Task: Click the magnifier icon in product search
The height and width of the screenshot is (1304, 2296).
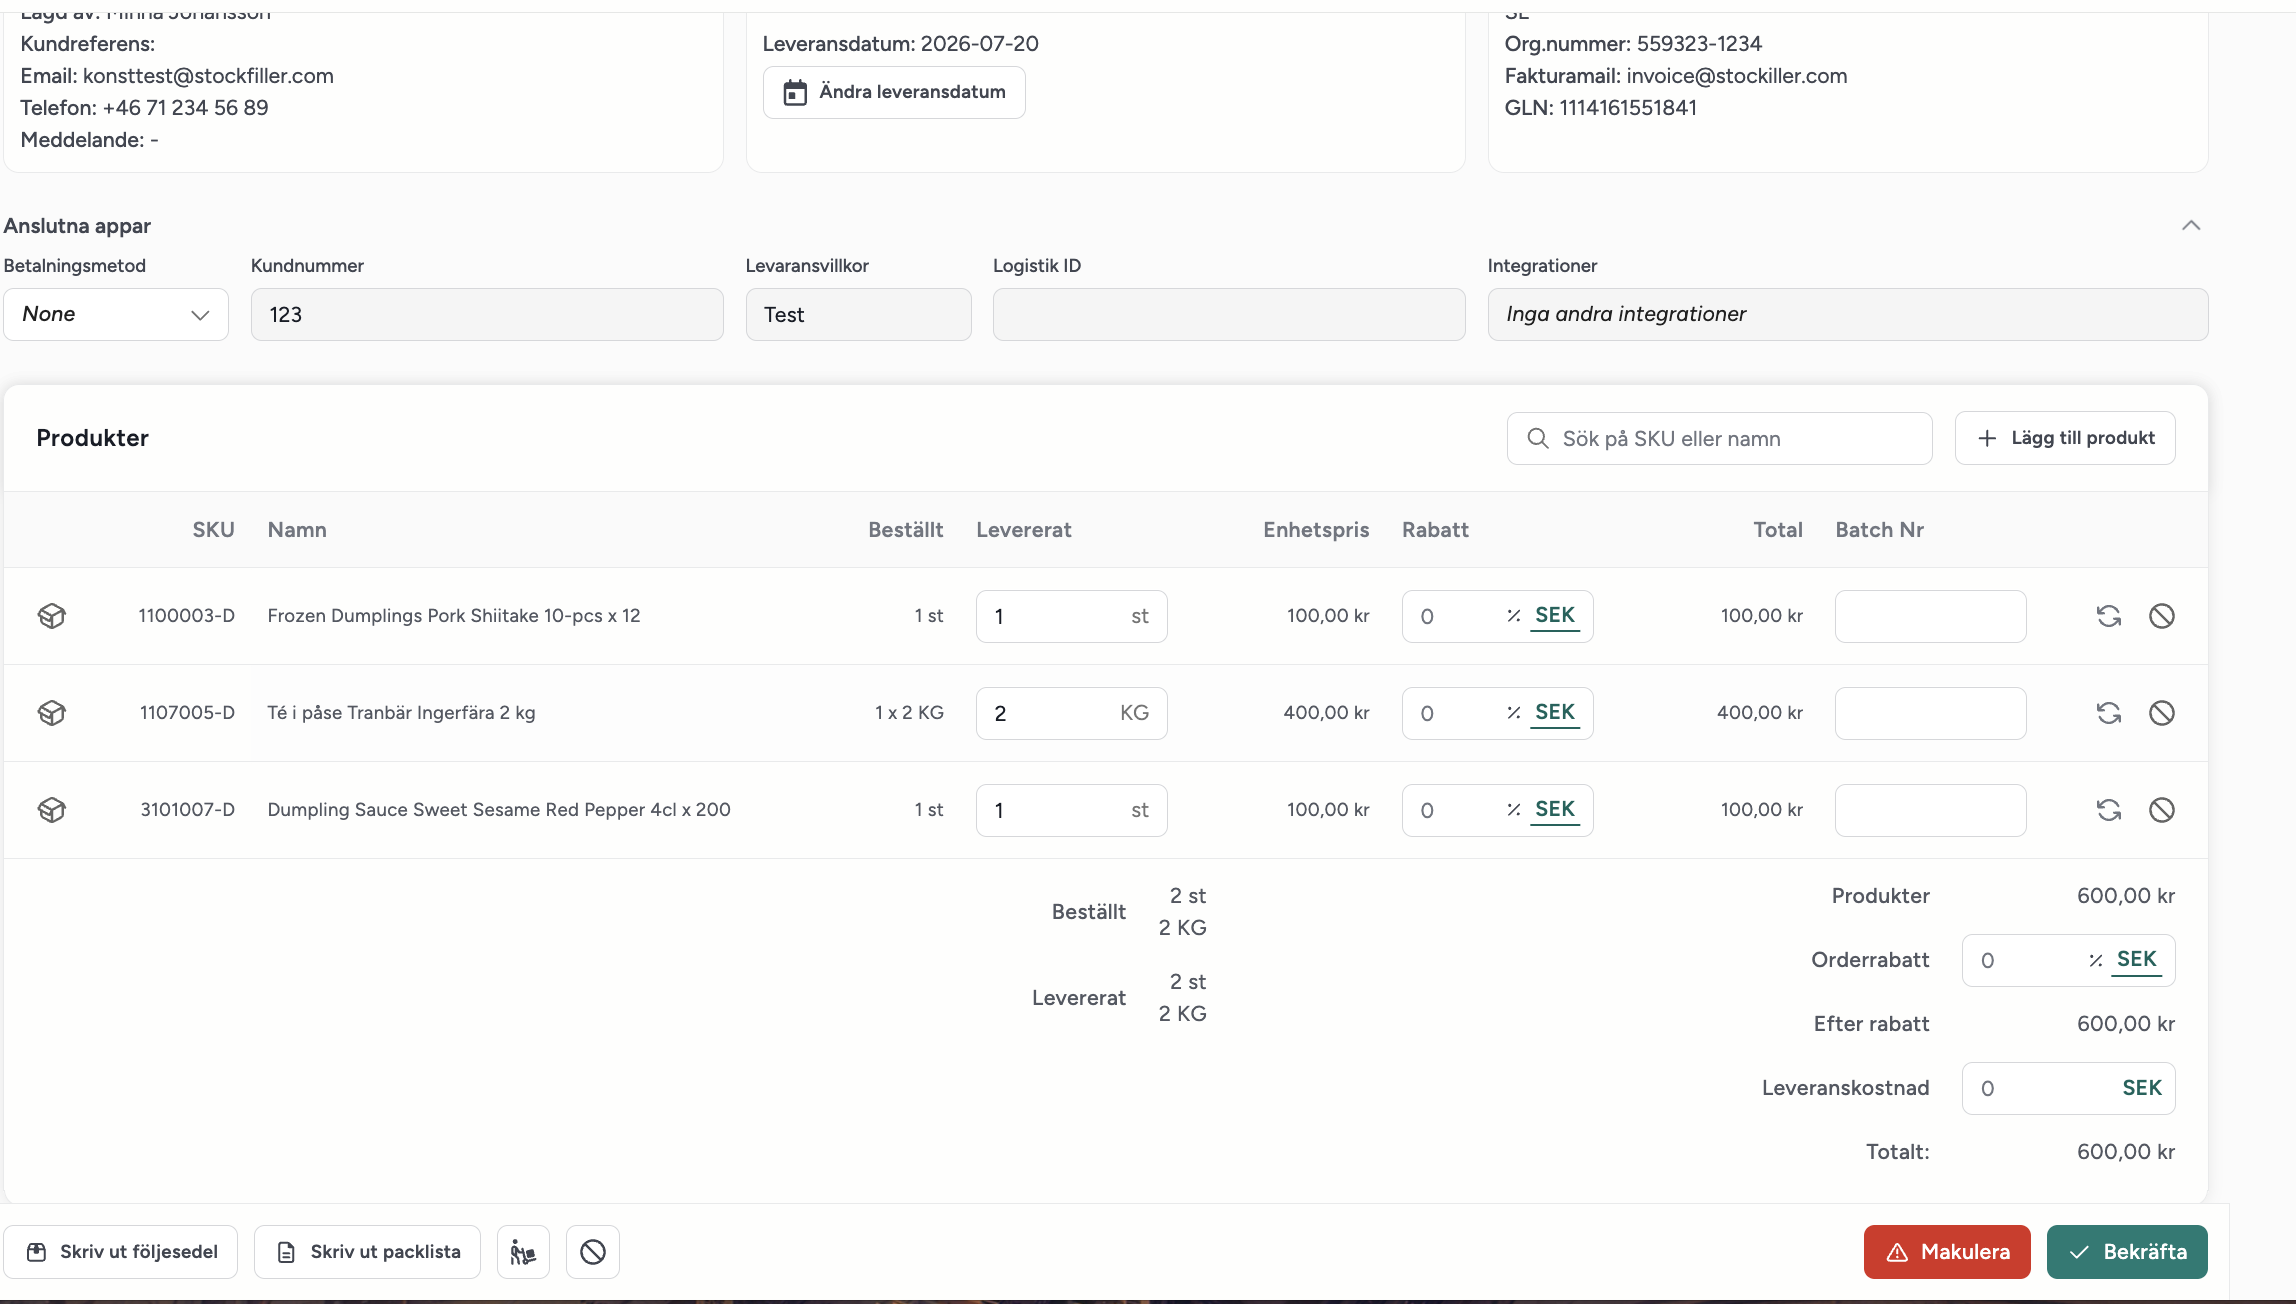Action: coord(1538,438)
